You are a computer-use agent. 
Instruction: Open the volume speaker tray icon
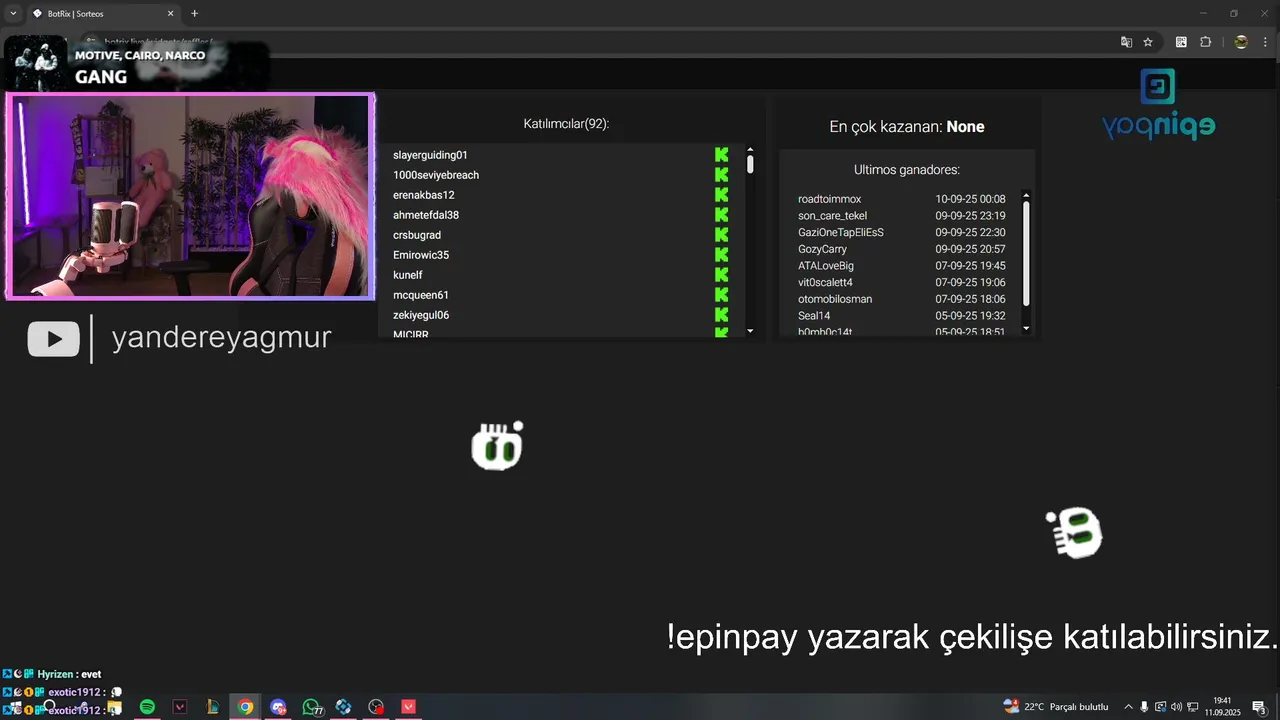point(1176,707)
